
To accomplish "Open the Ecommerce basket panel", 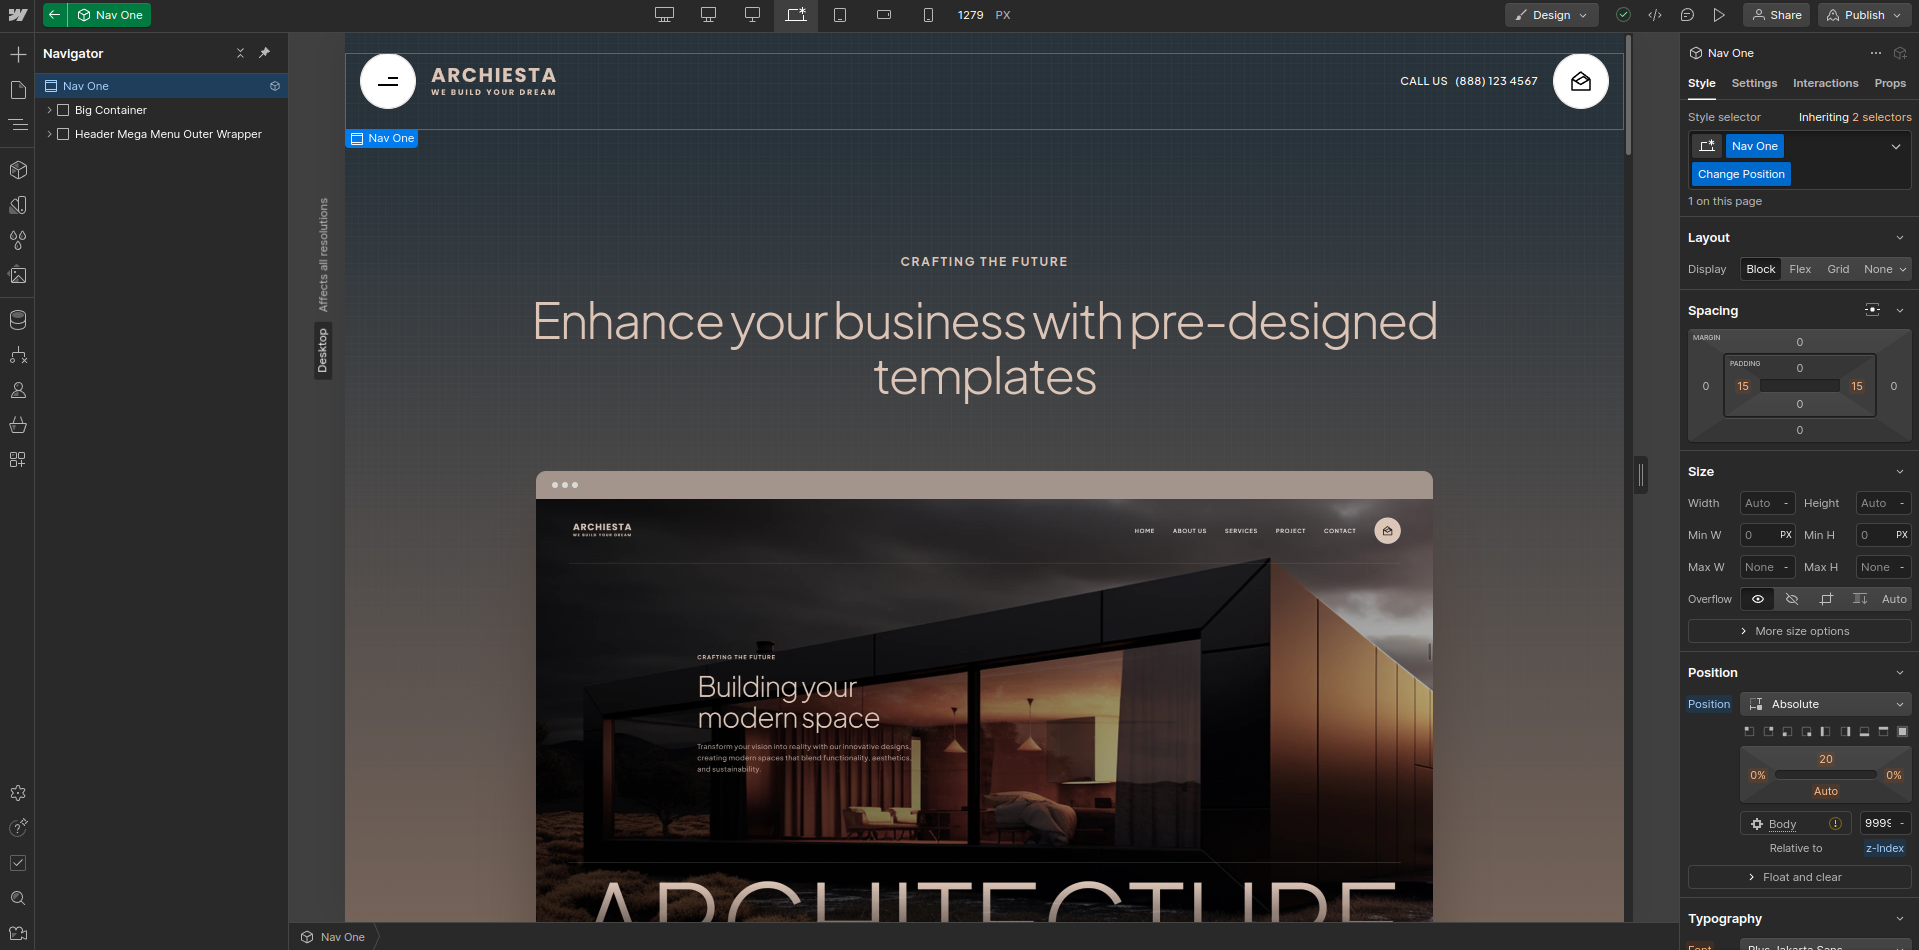I will [18, 425].
